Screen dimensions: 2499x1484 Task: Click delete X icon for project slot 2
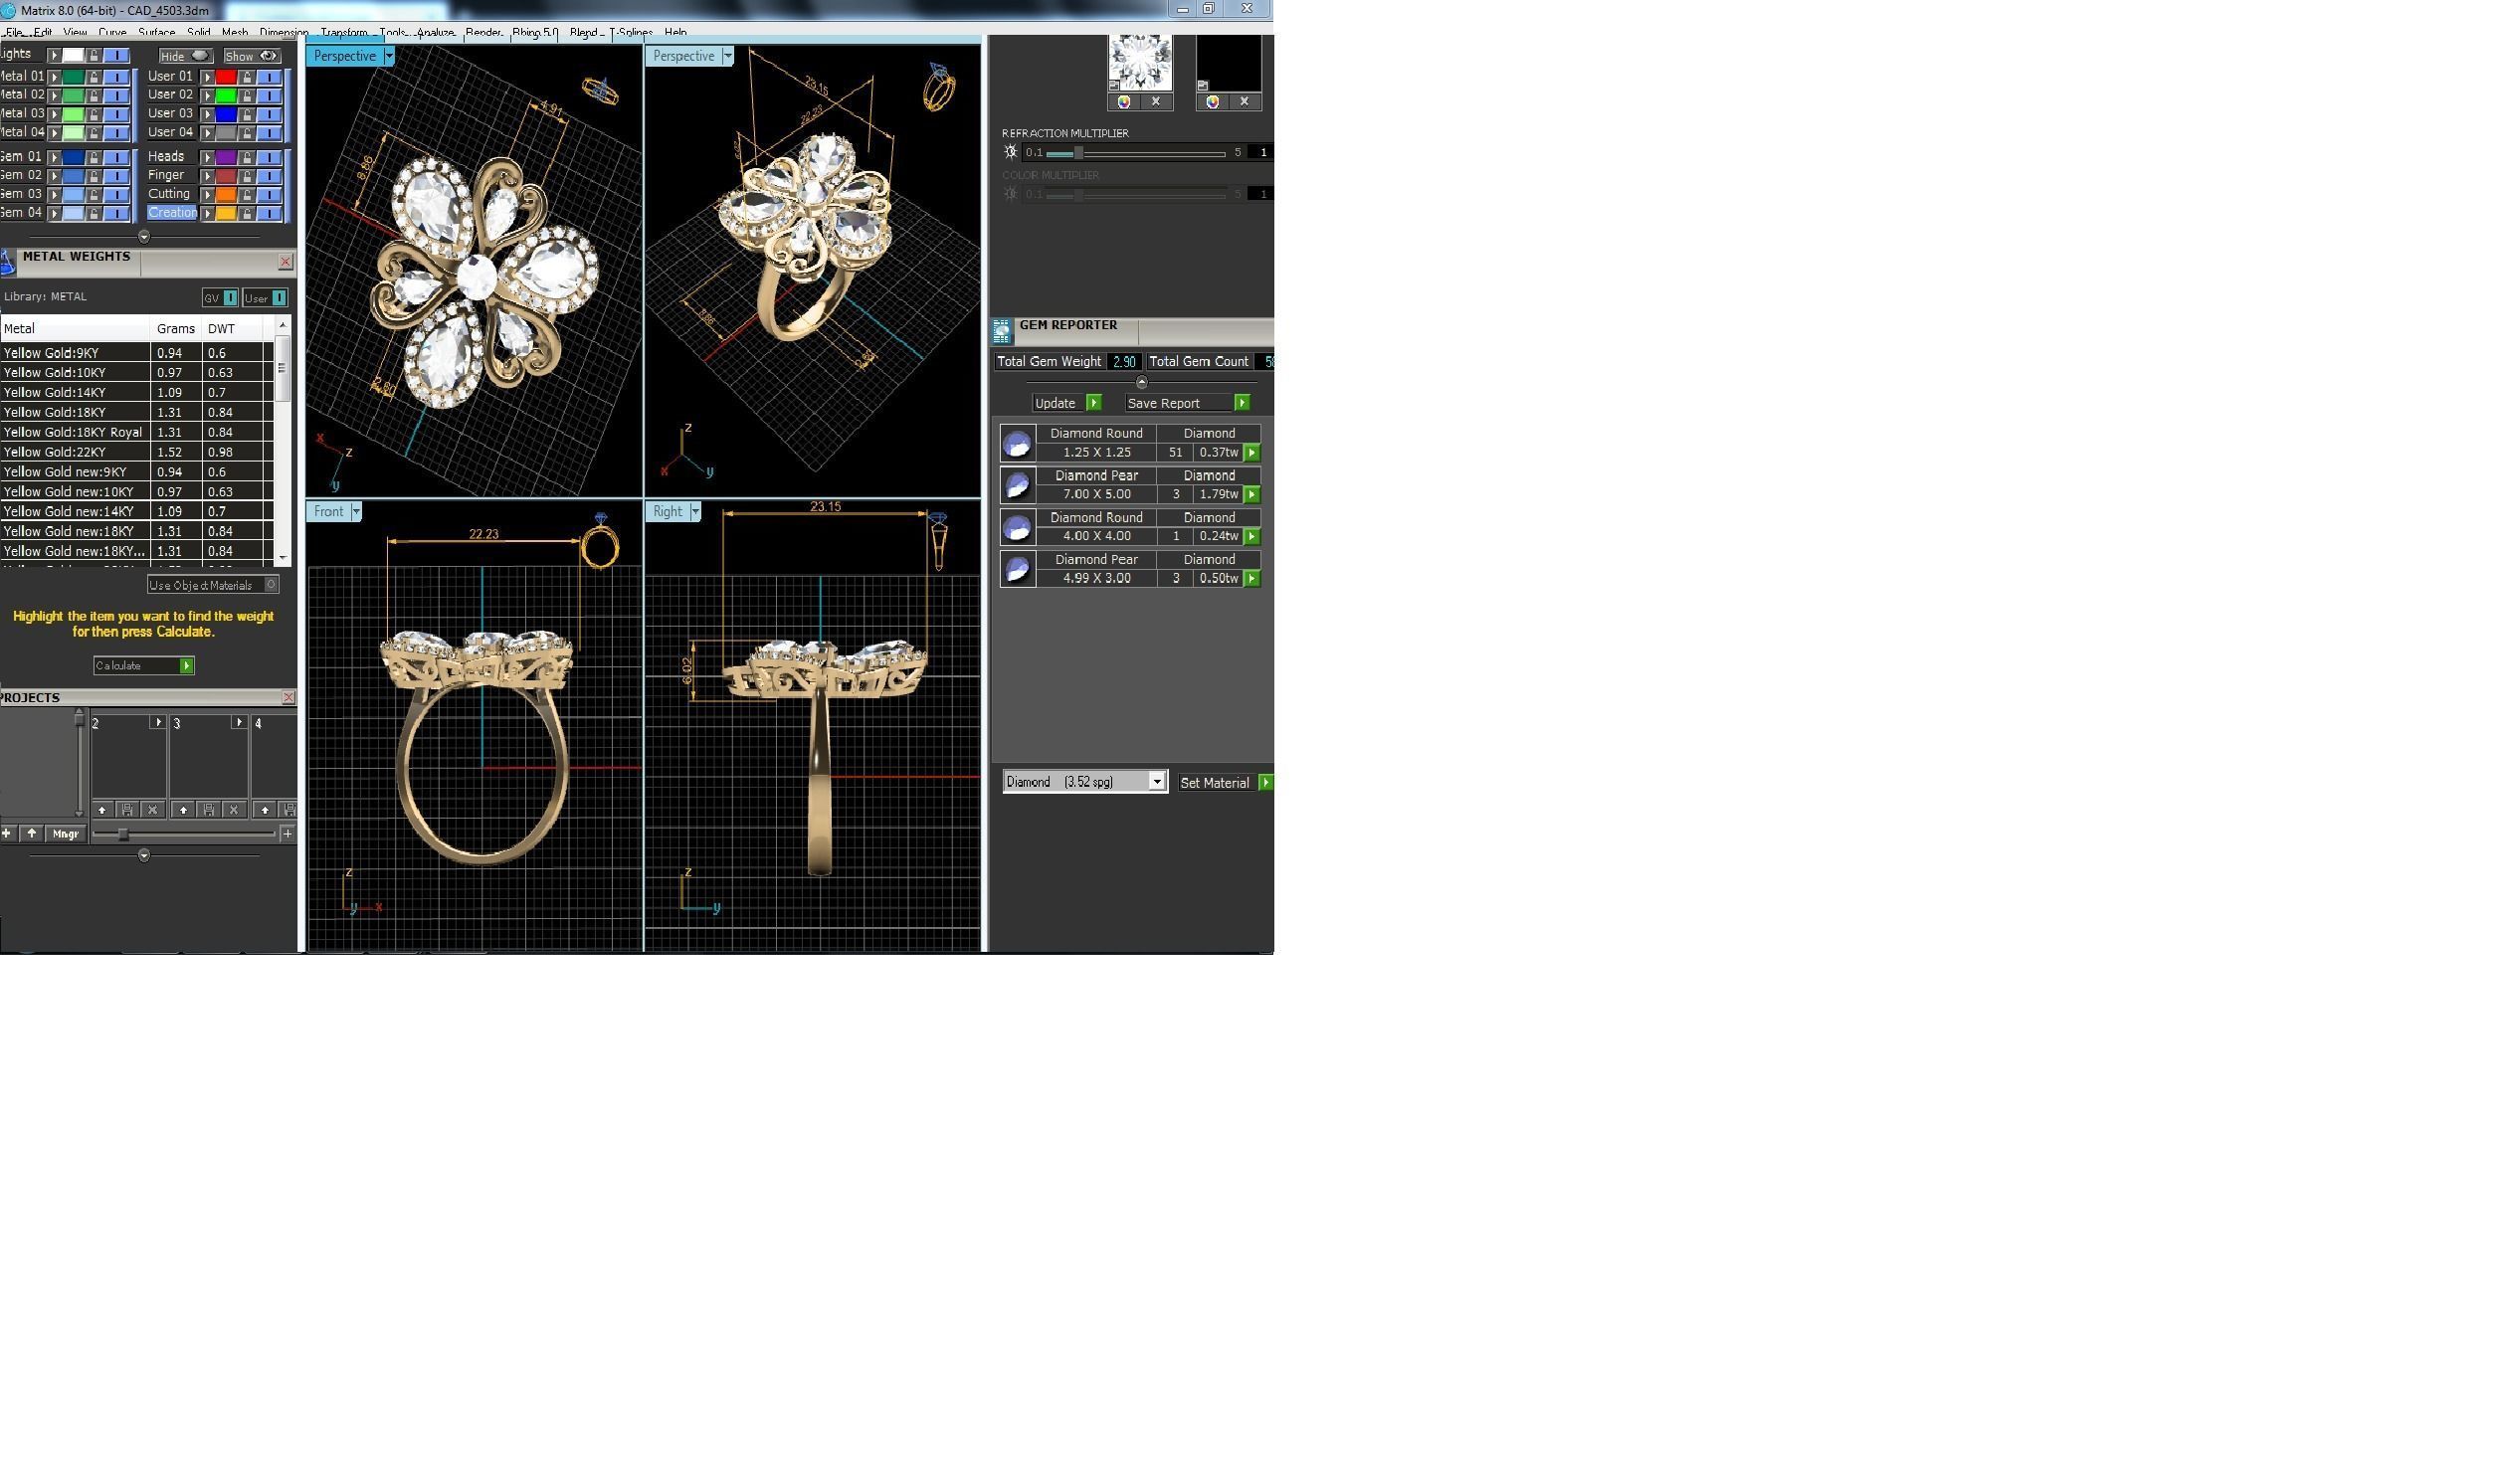[152, 810]
